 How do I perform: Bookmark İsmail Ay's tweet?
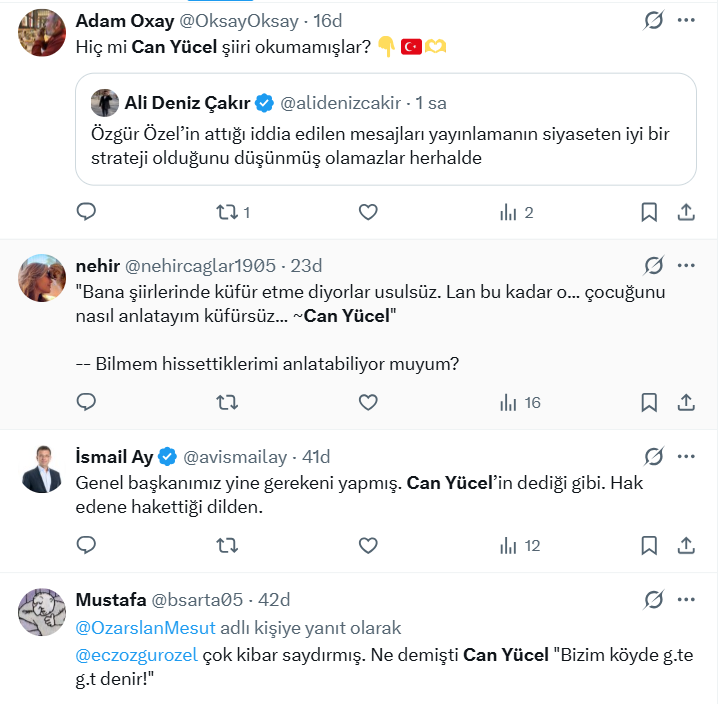point(648,545)
